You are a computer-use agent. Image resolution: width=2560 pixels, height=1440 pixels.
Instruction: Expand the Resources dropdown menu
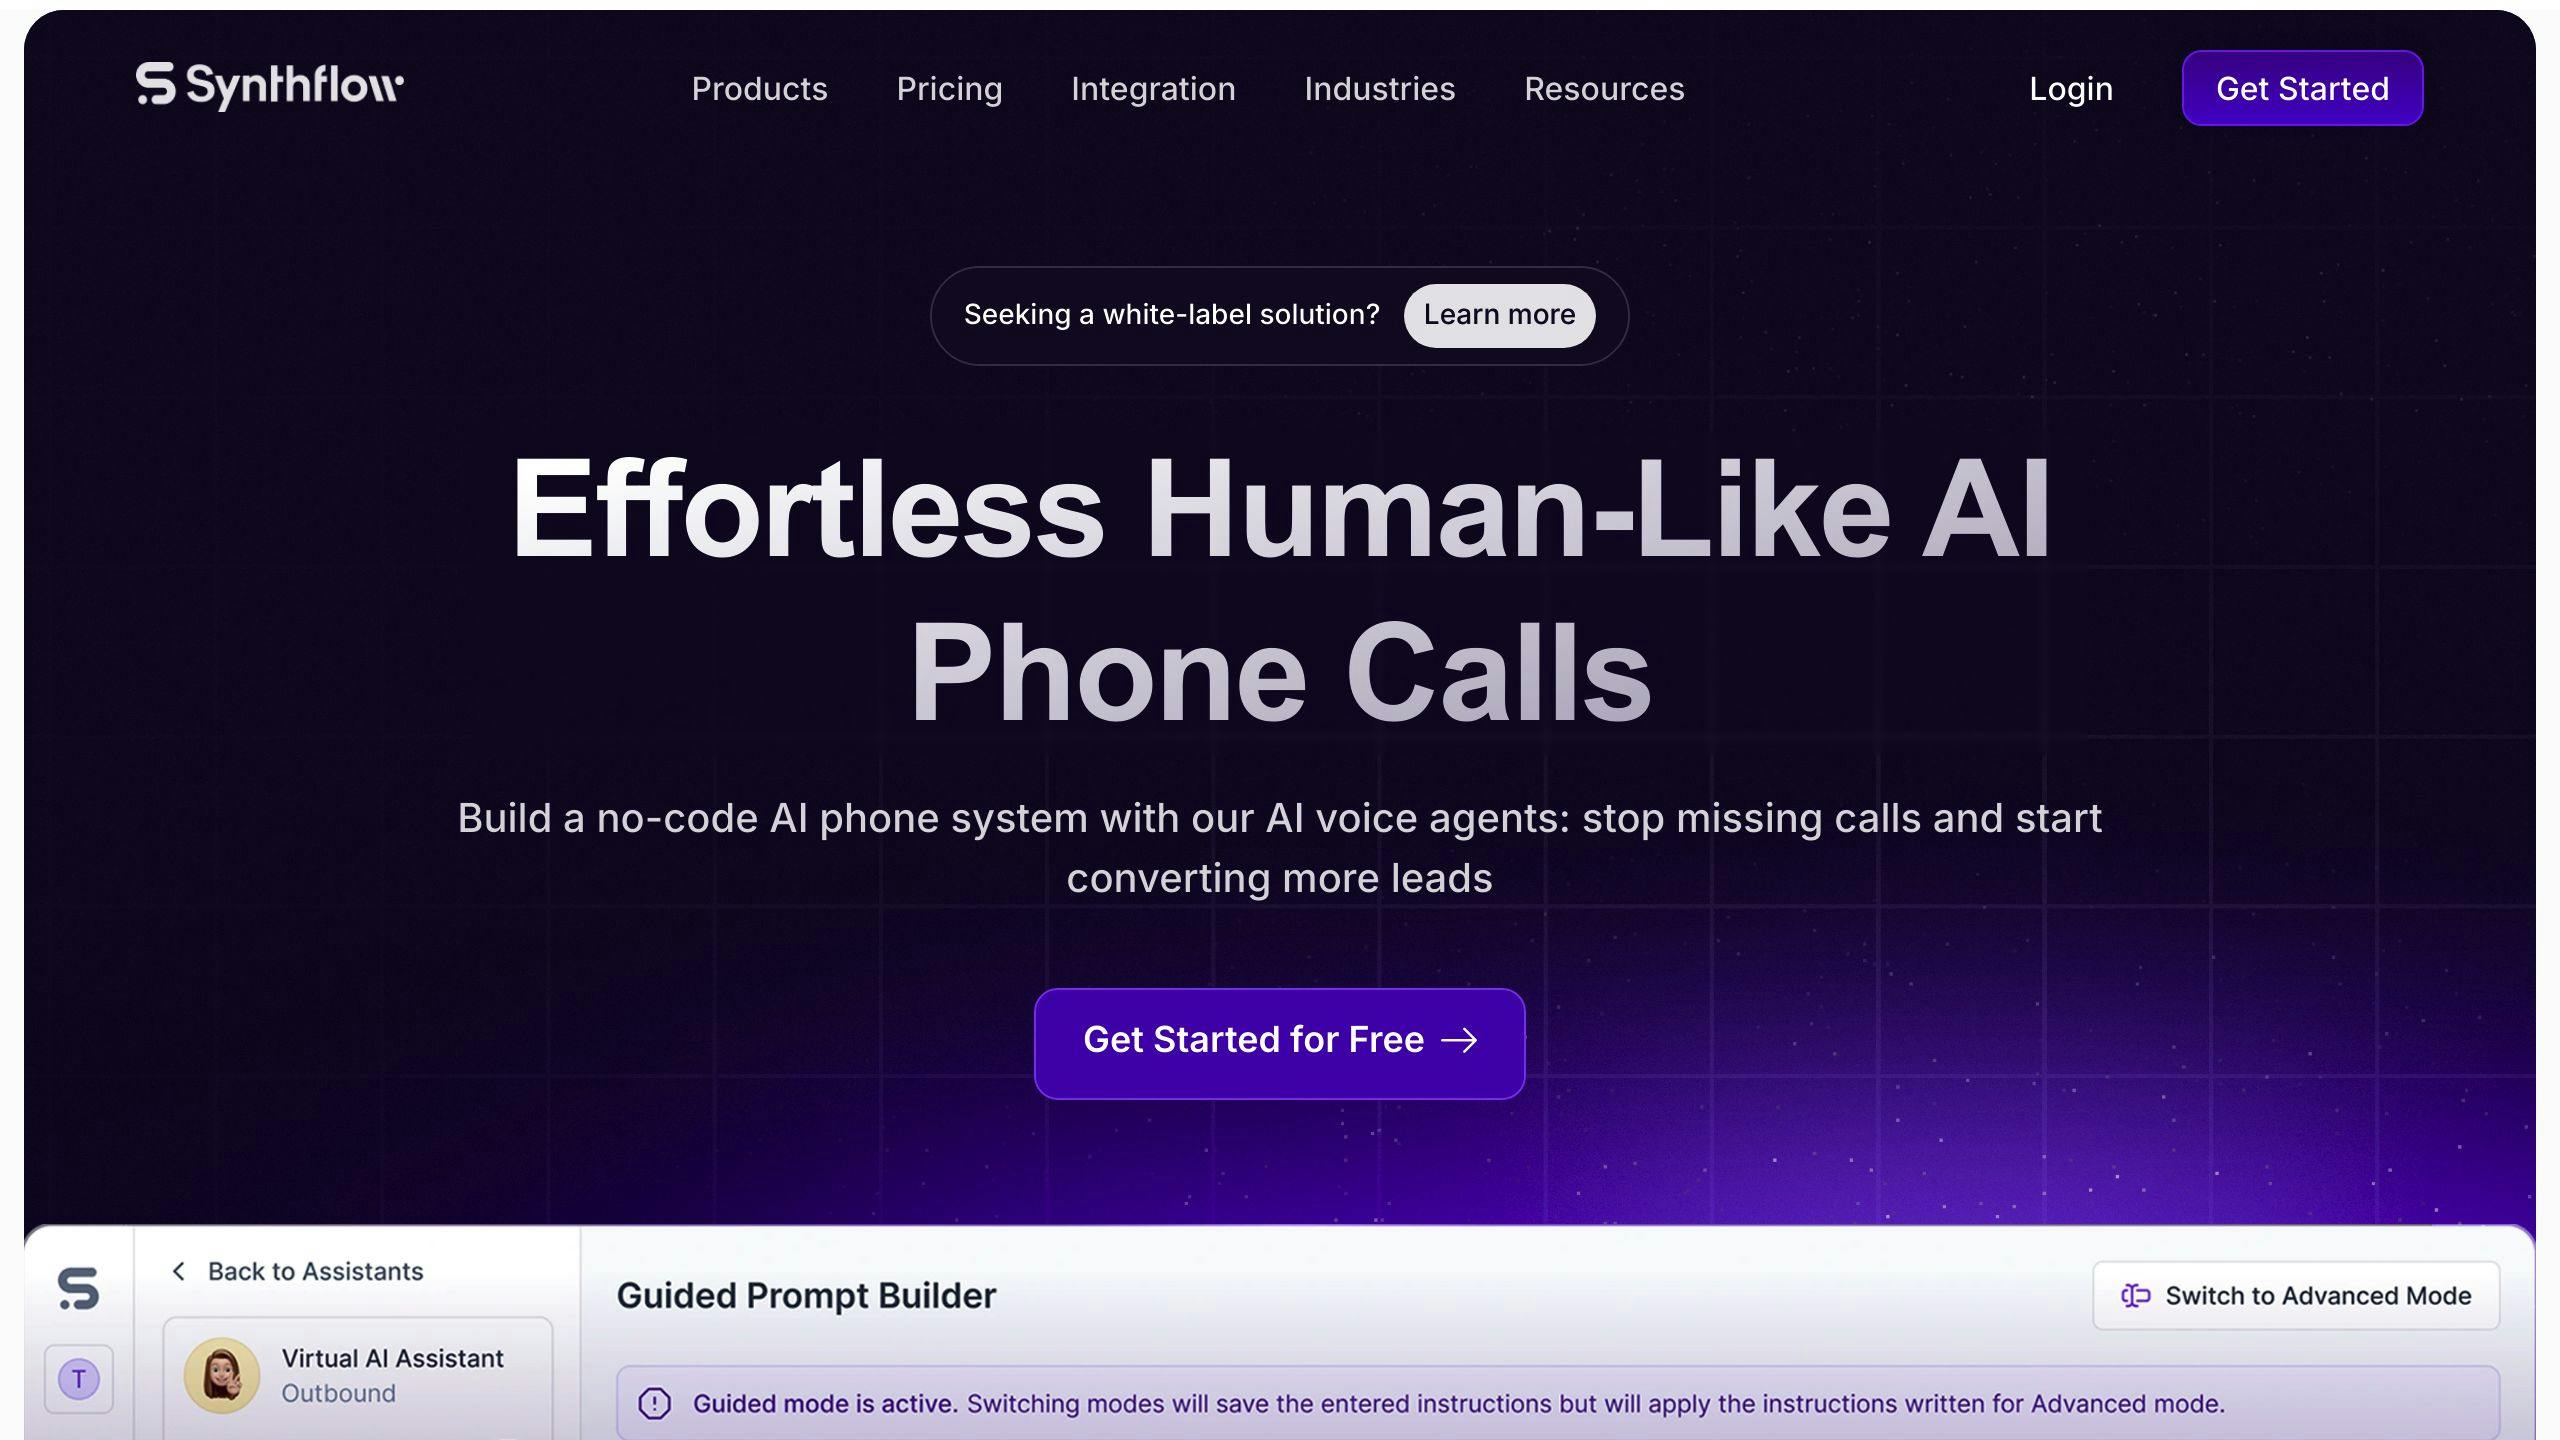click(1604, 88)
